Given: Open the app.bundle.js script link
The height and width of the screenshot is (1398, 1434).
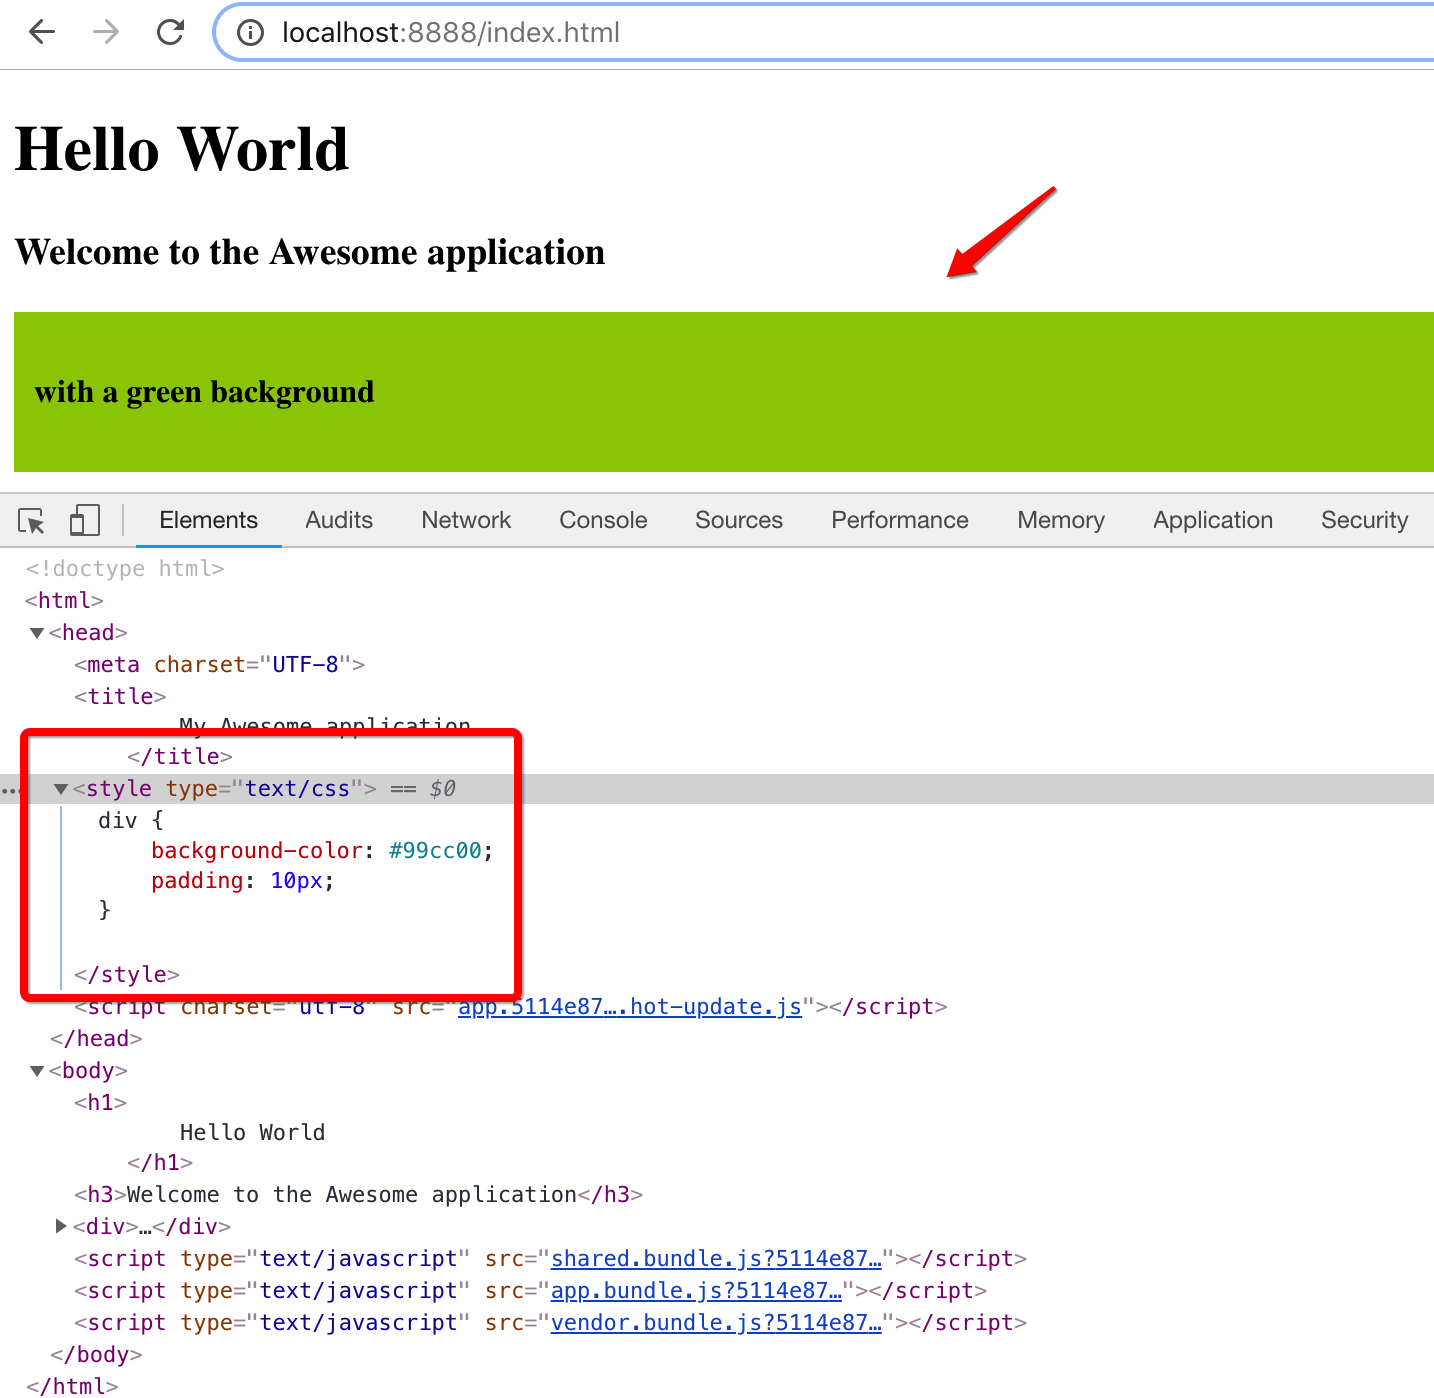Looking at the screenshot, I should 697,1290.
